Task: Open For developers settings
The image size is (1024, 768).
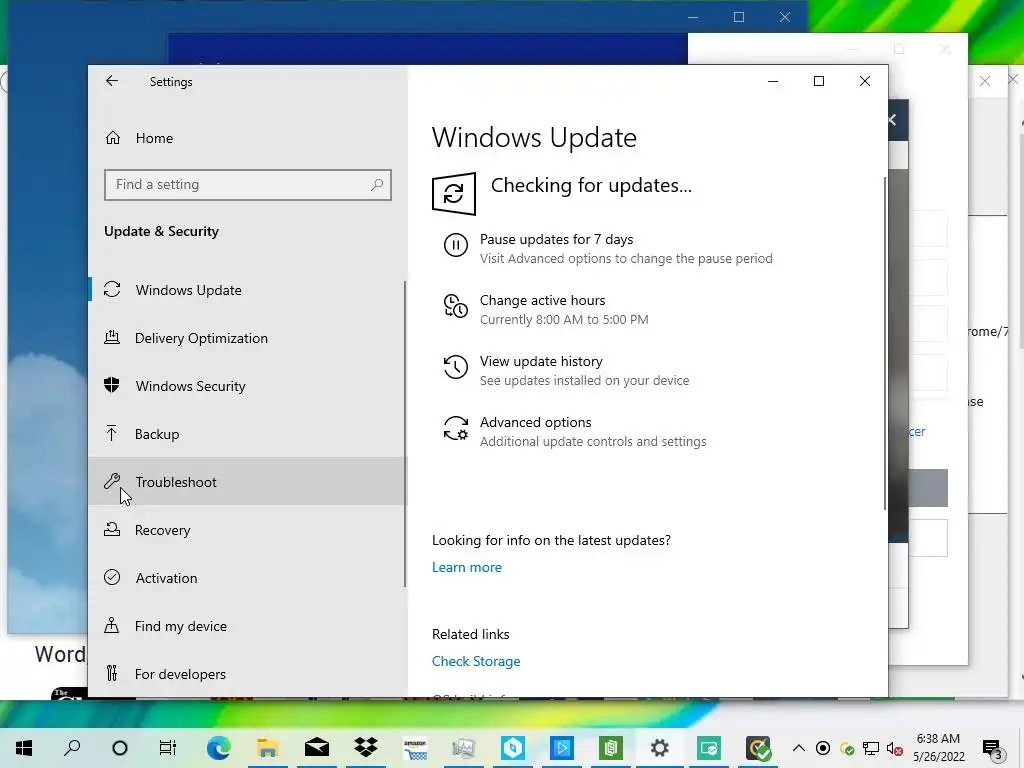Action: [x=247, y=674]
